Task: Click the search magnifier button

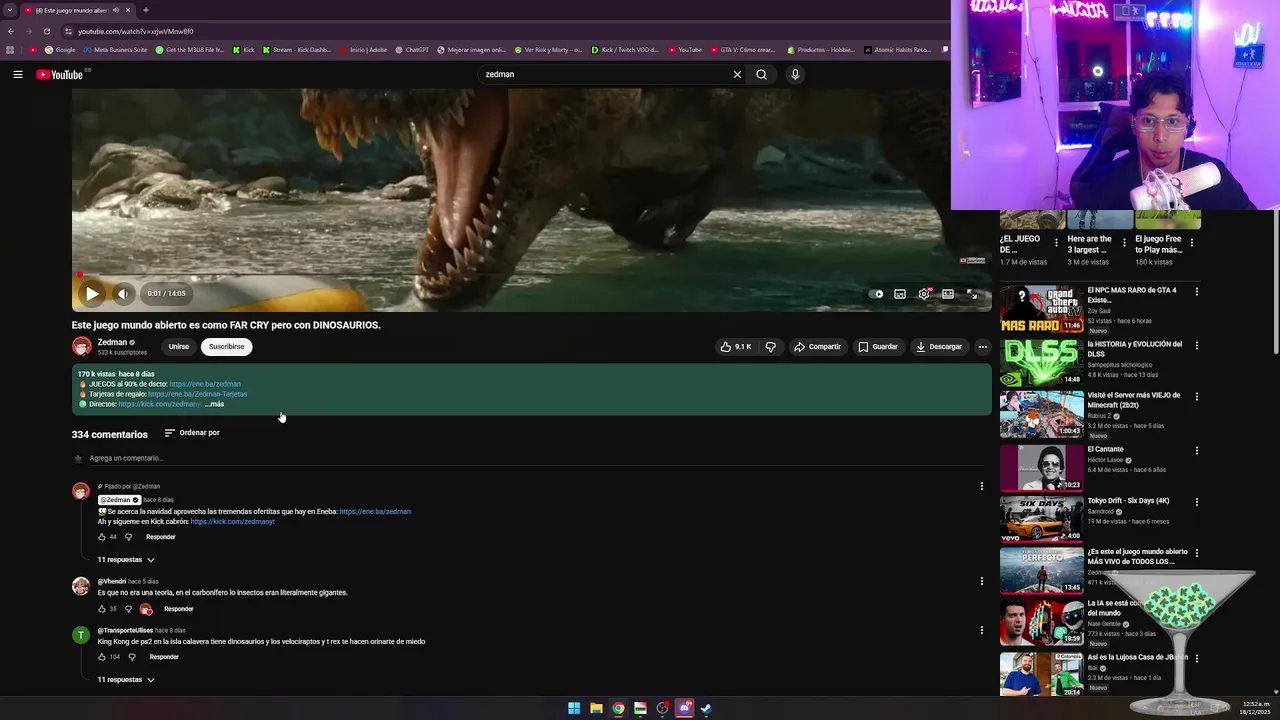Action: 761,74
